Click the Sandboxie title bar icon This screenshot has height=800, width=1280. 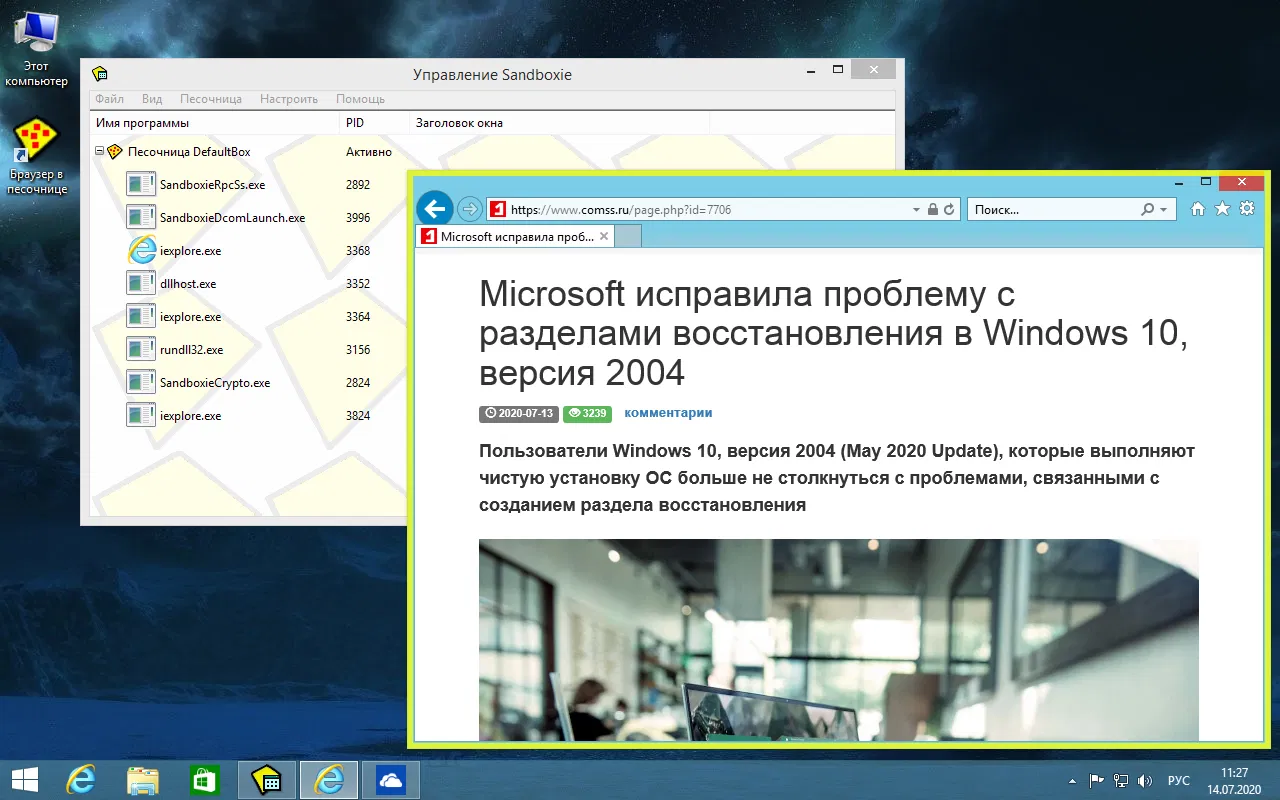[100, 74]
